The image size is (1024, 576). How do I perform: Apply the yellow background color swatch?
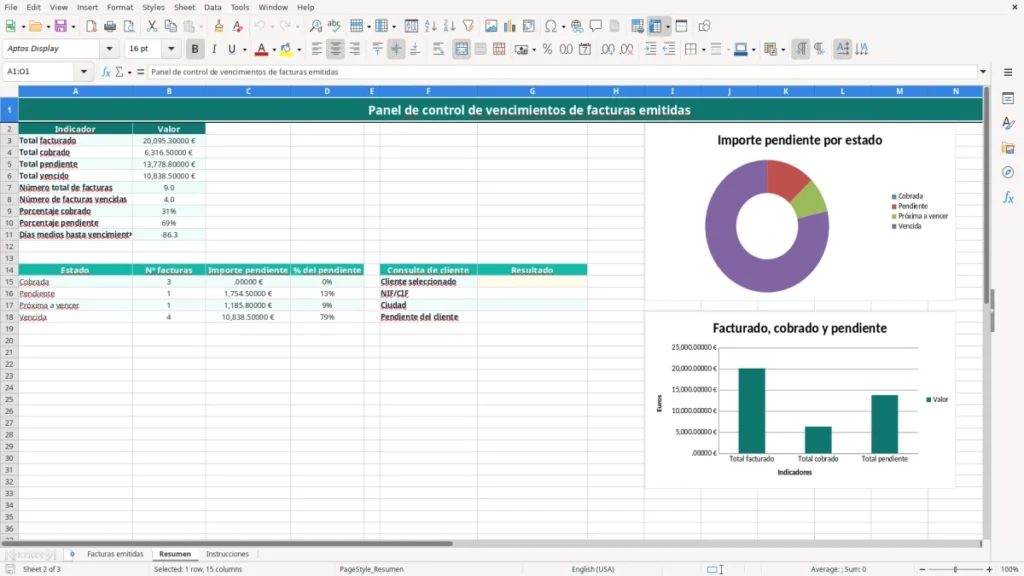coord(286,49)
